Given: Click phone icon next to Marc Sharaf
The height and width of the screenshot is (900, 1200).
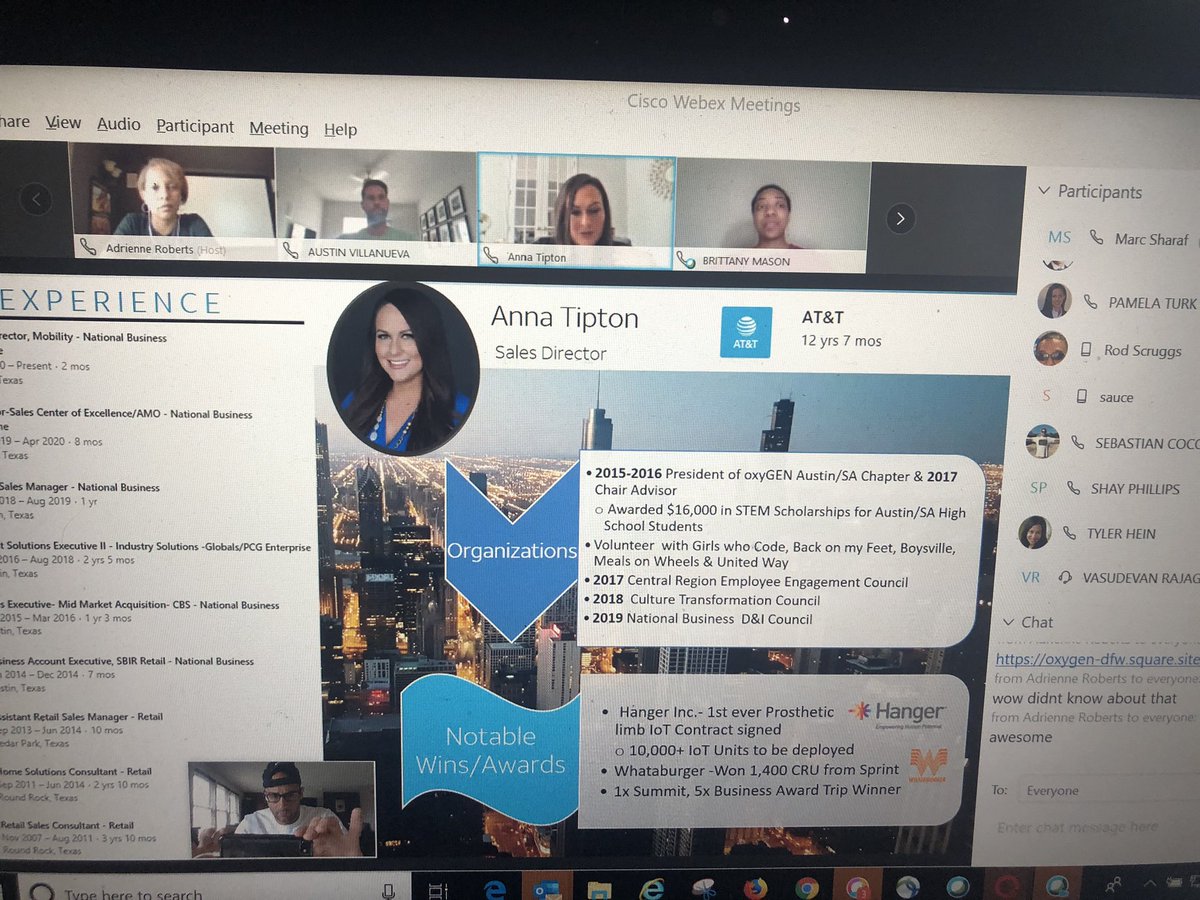Looking at the screenshot, I should [1097, 238].
